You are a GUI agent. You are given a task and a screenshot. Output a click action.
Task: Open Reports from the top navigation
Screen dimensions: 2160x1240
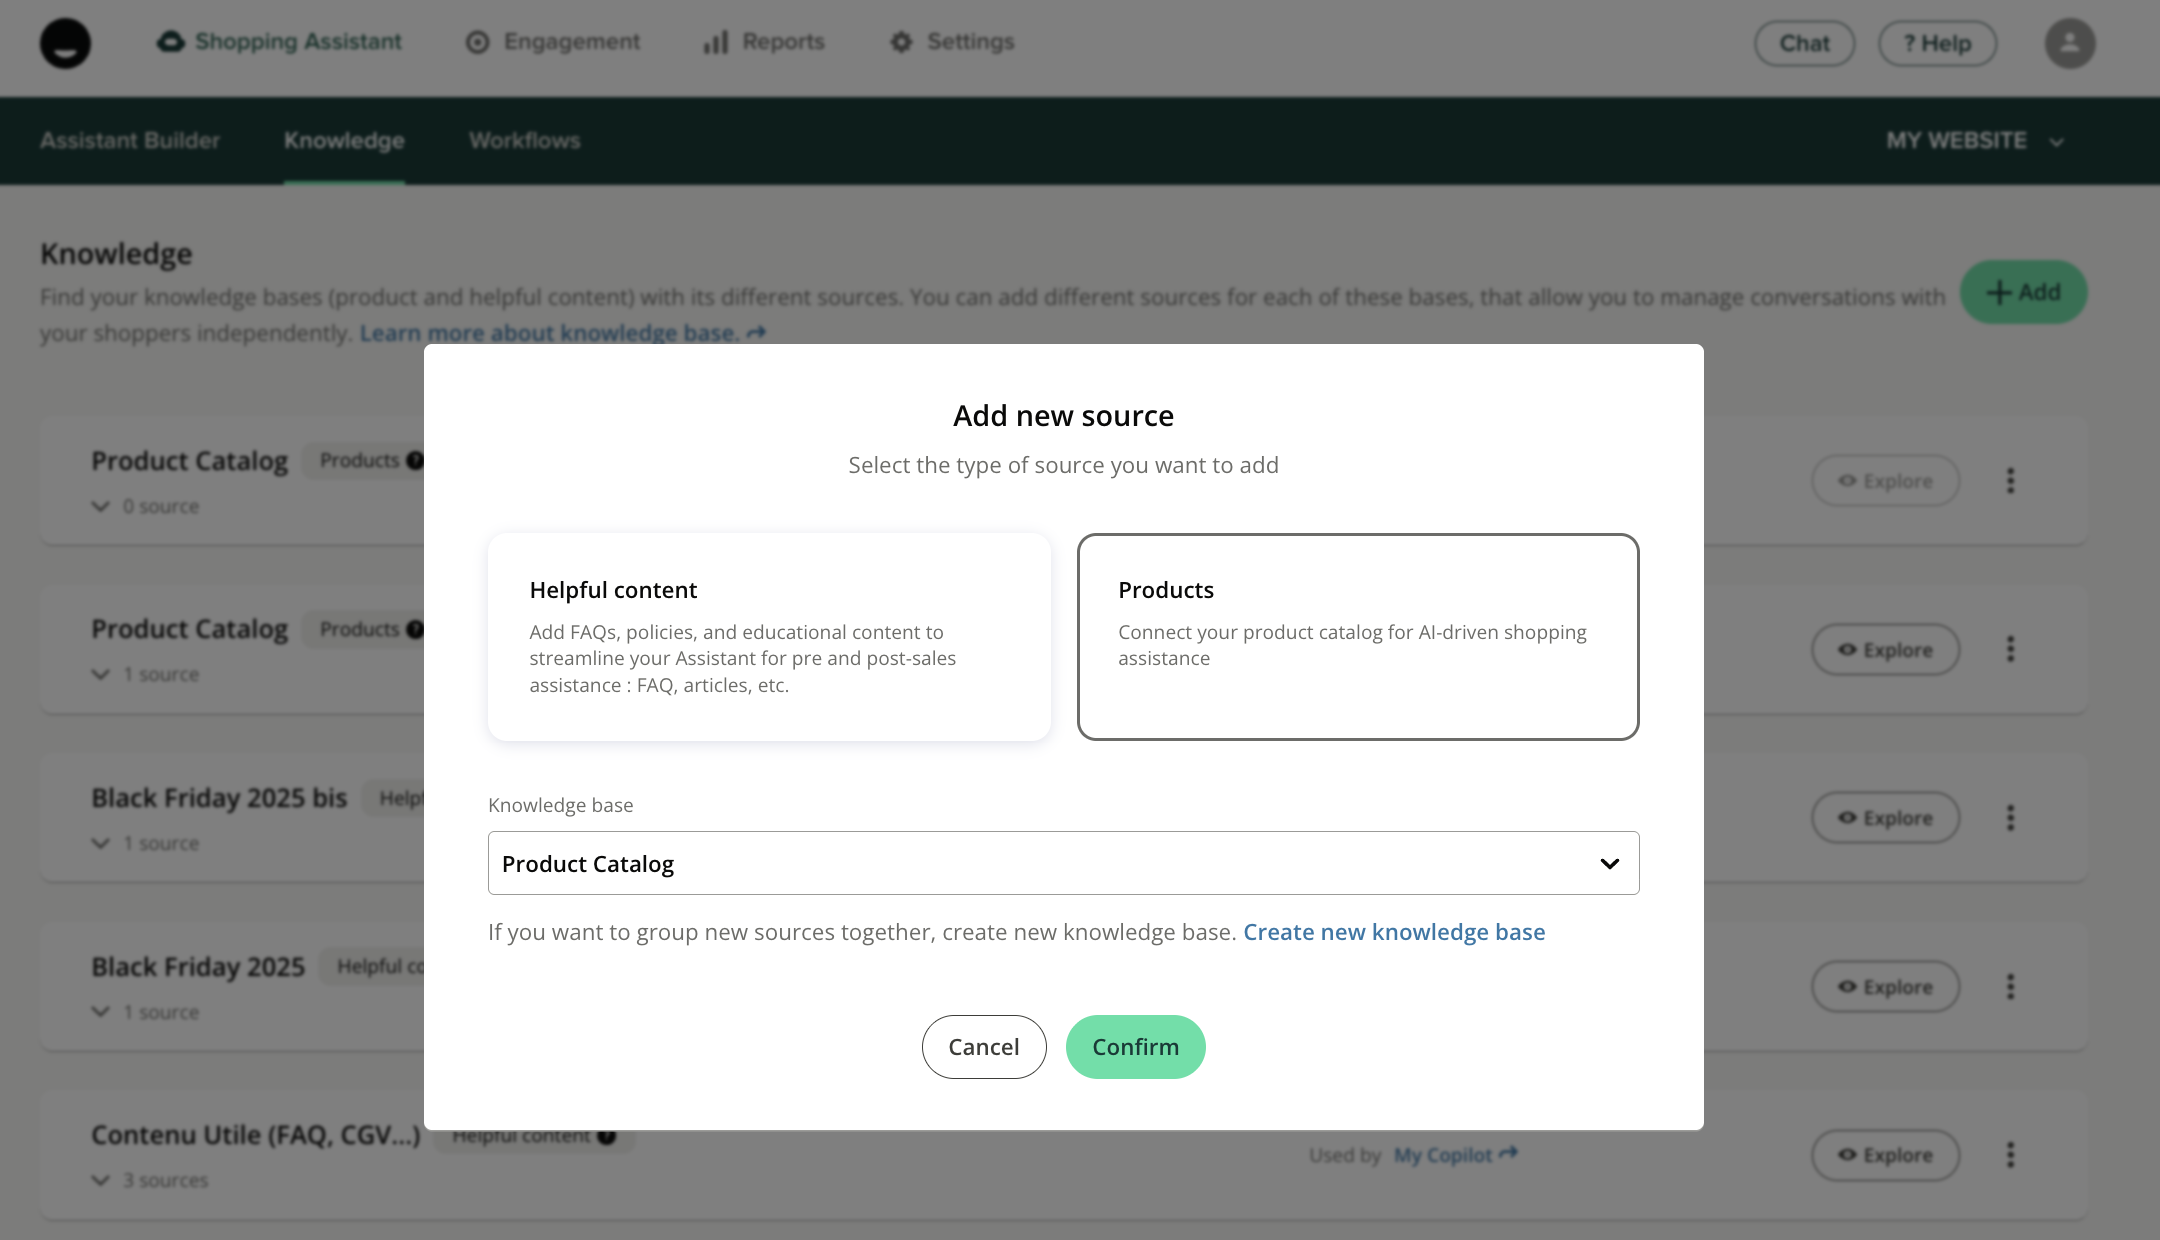pos(765,42)
